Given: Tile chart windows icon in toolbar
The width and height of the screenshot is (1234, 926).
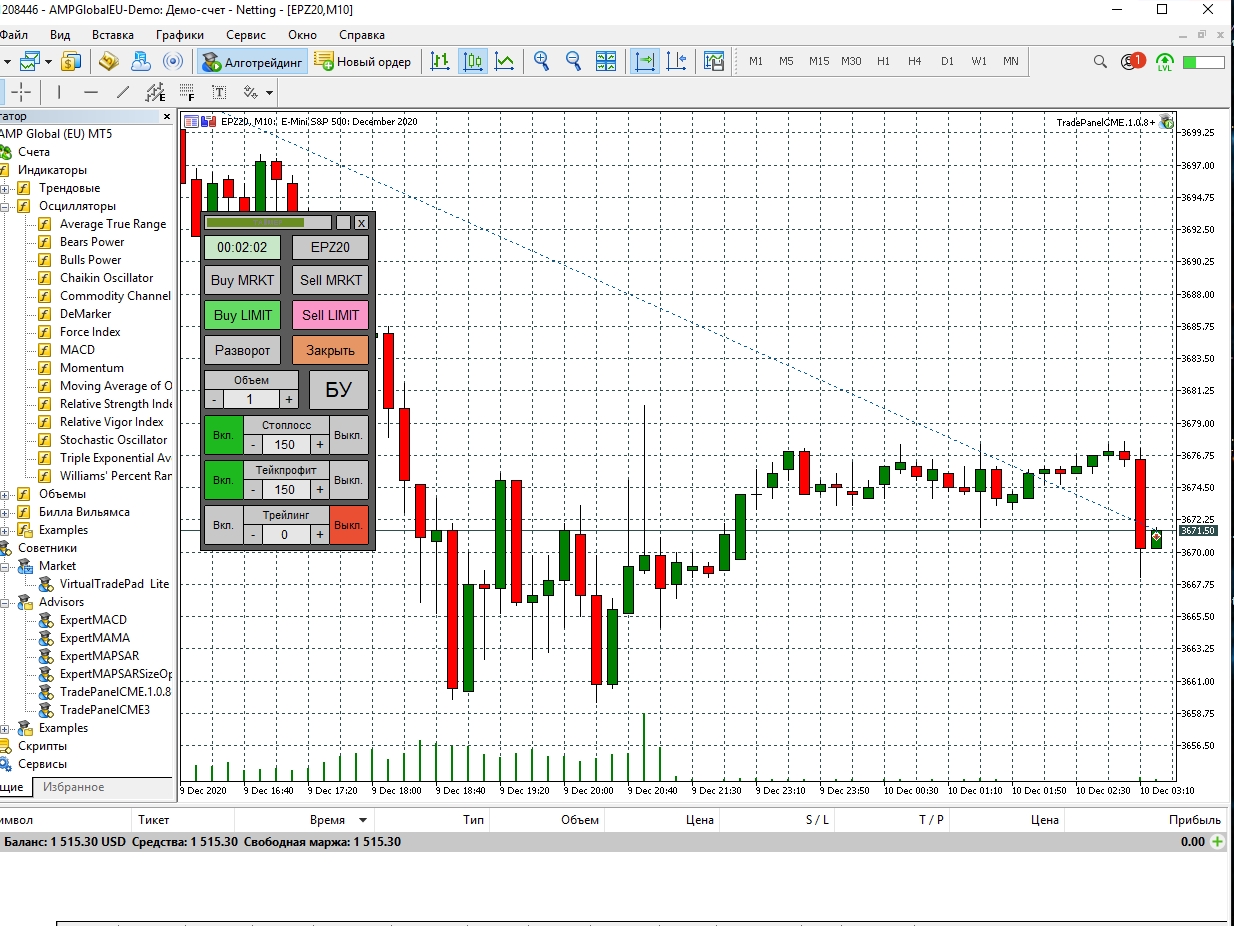Looking at the screenshot, I should click(606, 61).
